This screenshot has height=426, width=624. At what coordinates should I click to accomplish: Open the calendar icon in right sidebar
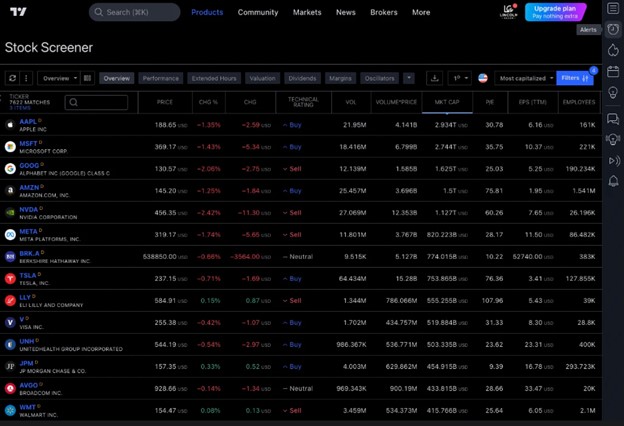tap(613, 71)
